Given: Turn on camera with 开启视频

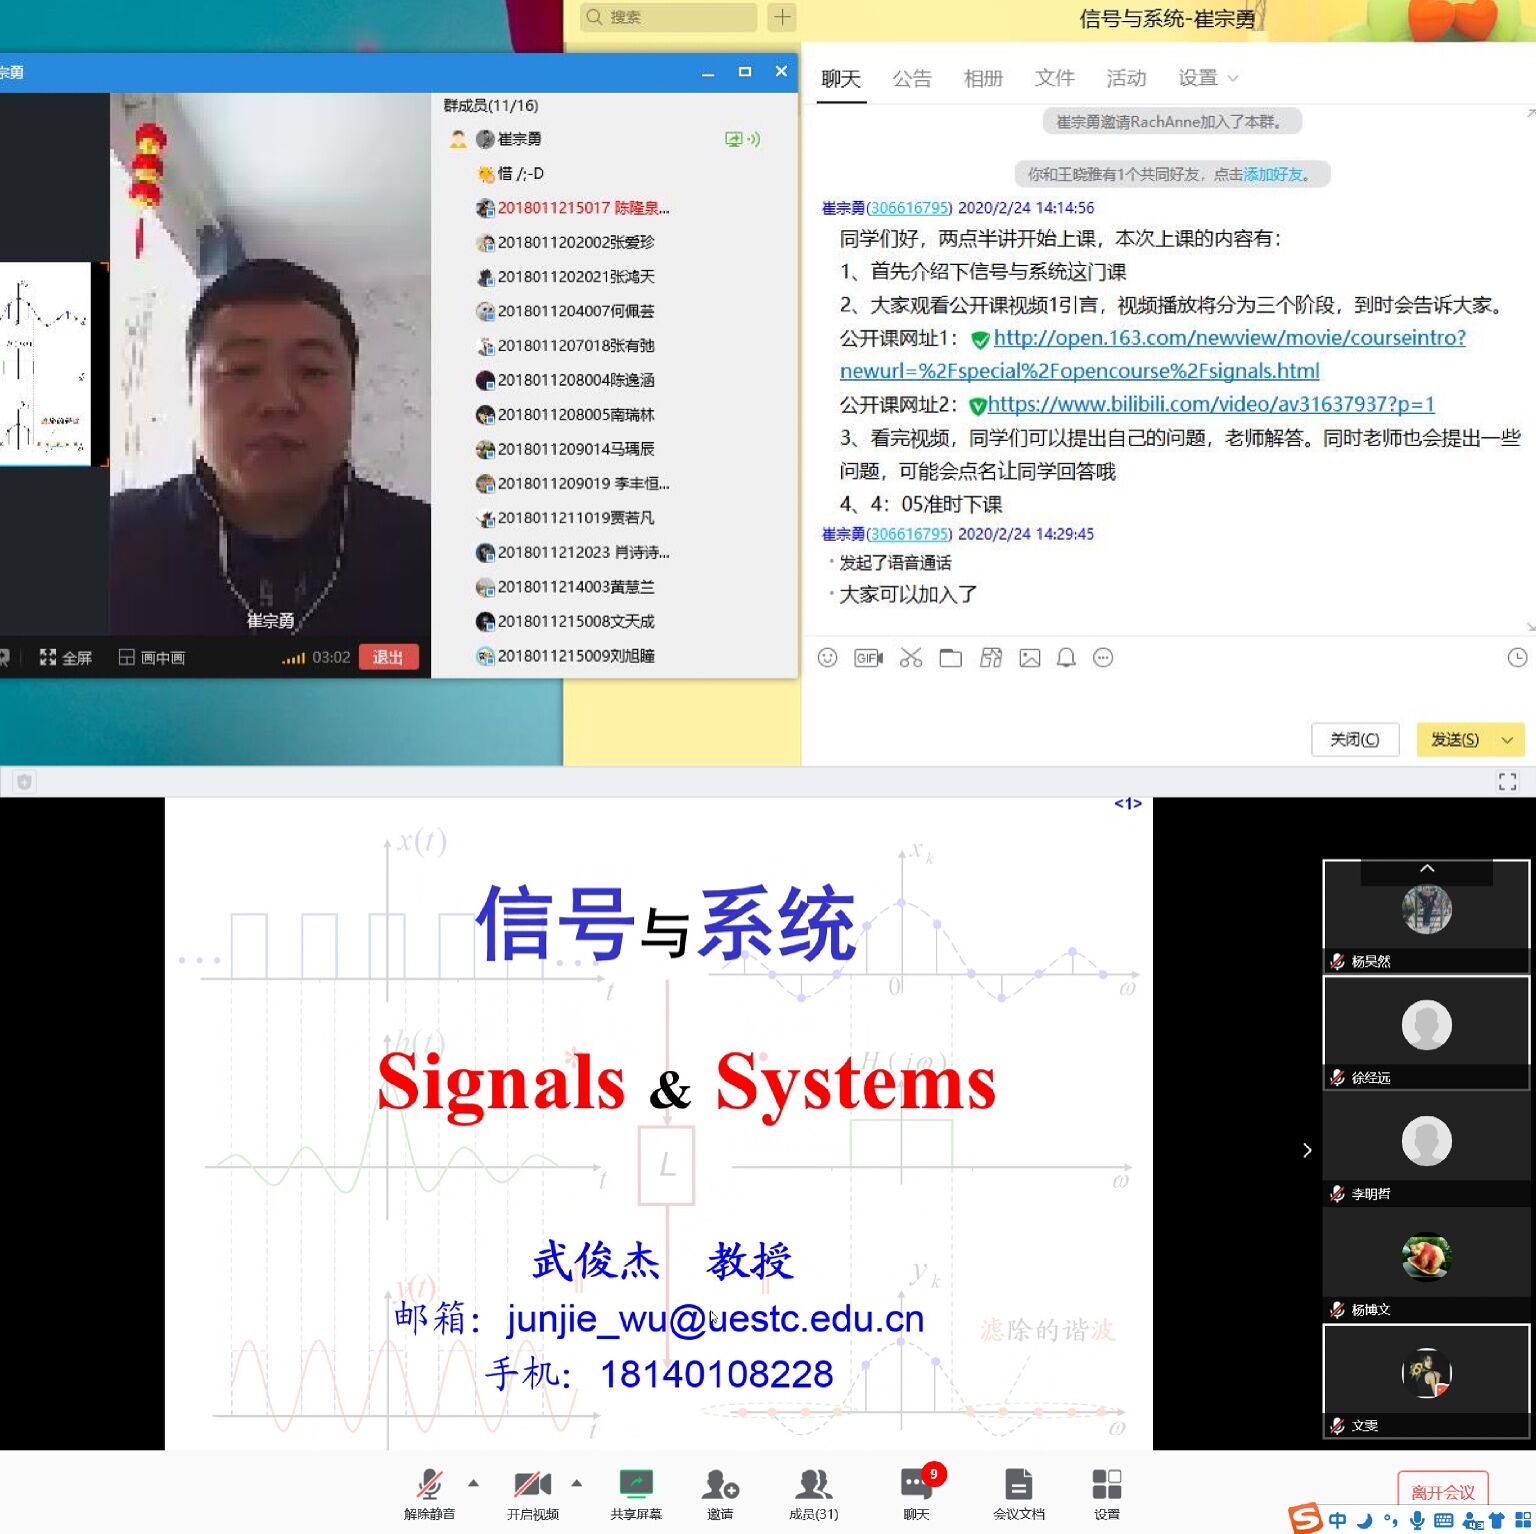Looking at the screenshot, I should tap(532, 1485).
